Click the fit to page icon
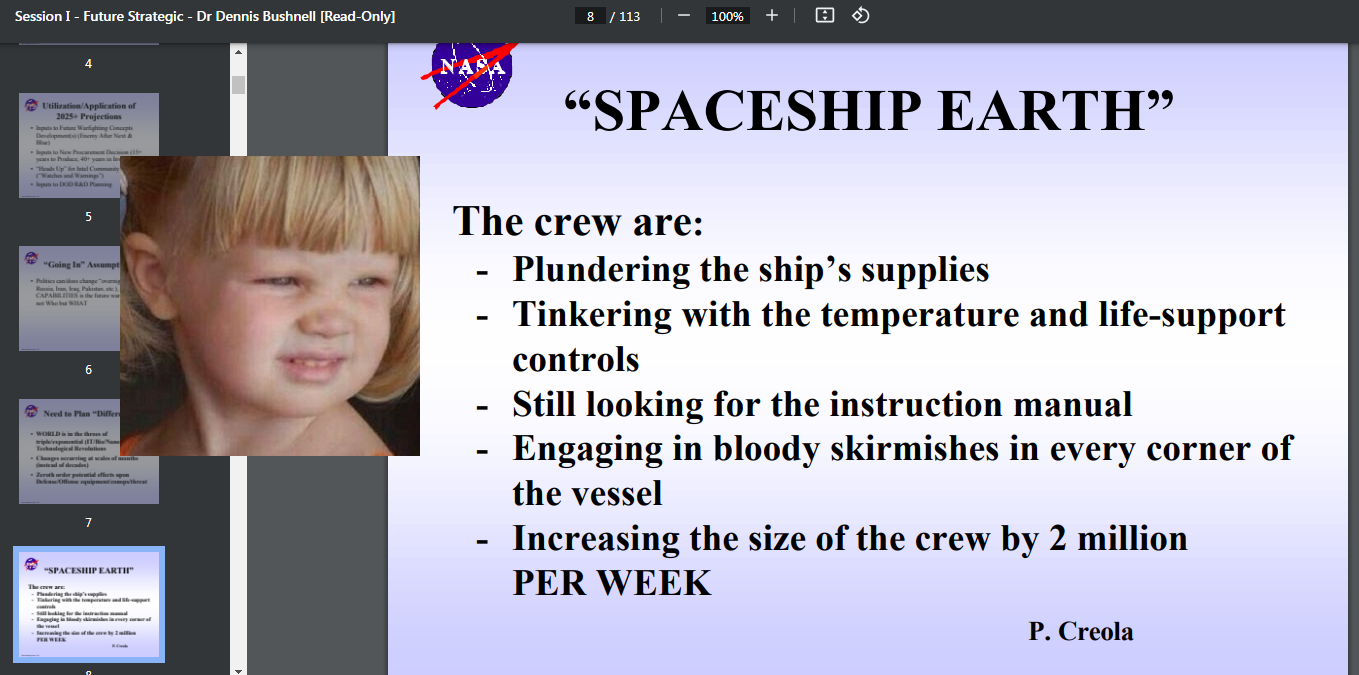The height and width of the screenshot is (675, 1359). [x=824, y=16]
